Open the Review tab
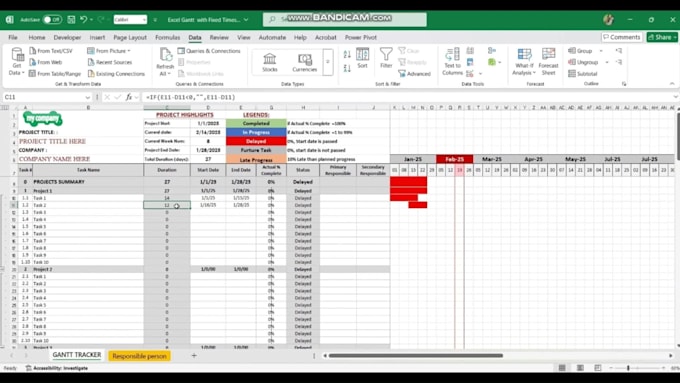This screenshot has height=383, width=680. pos(219,37)
